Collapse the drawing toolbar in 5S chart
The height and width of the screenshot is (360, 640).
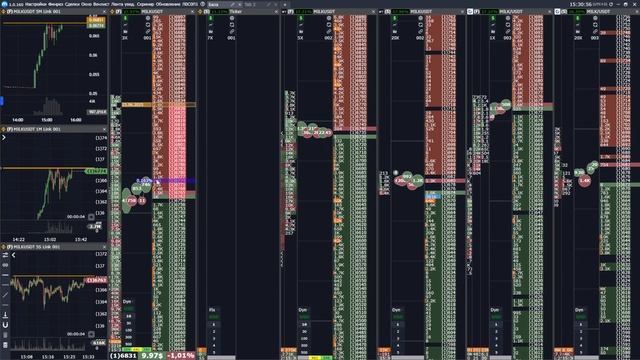tap(13, 255)
